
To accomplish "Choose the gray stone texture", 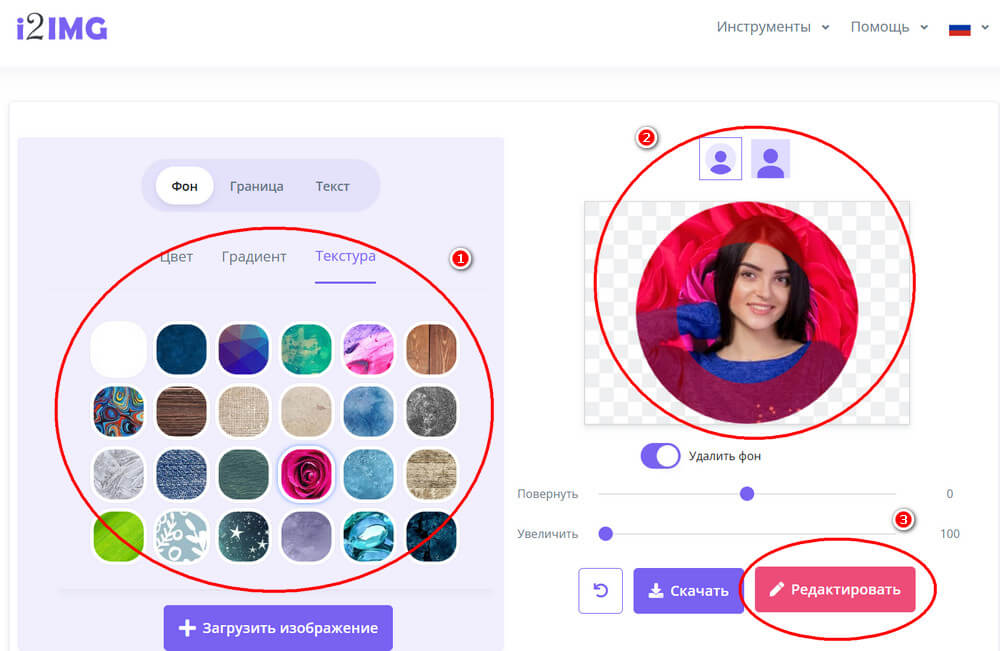I will pyautogui.click(x=431, y=411).
